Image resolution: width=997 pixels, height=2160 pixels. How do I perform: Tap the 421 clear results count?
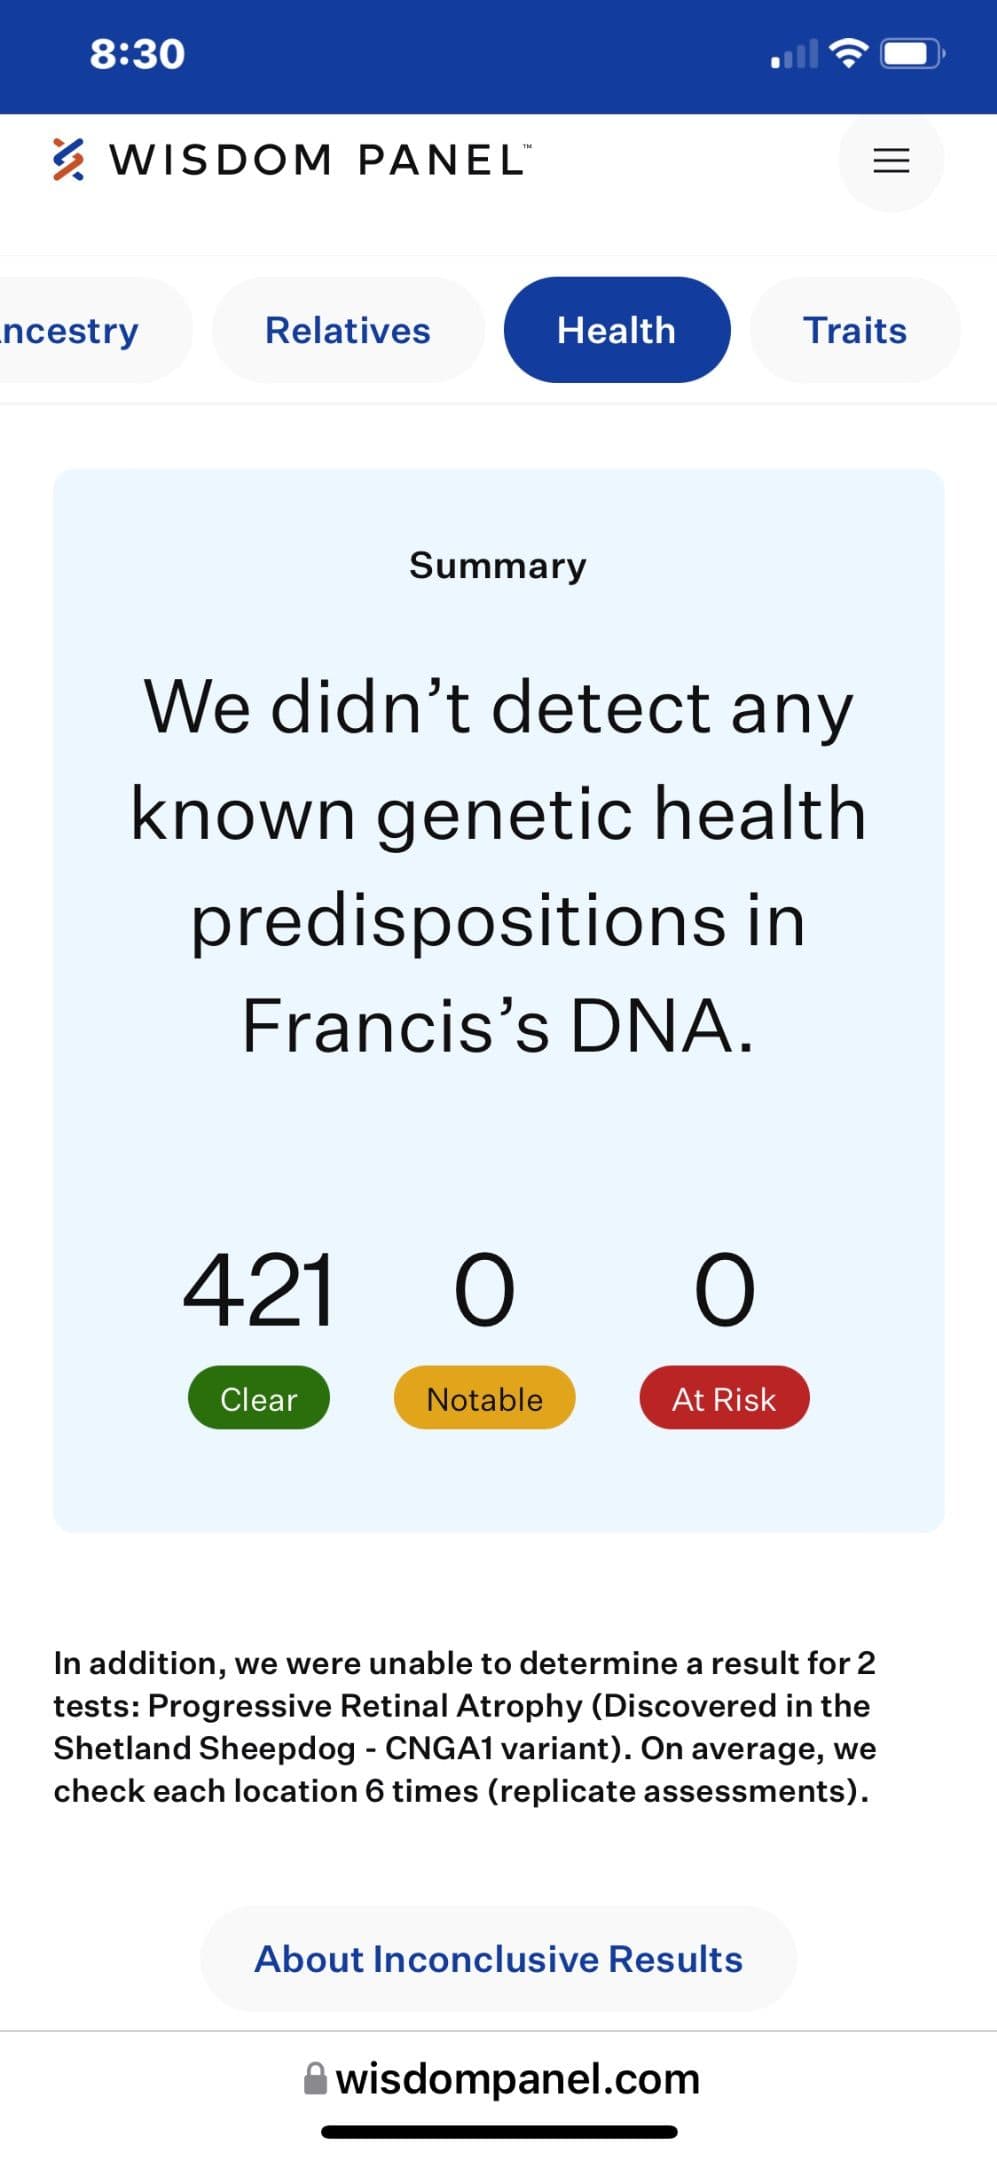point(258,1291)
